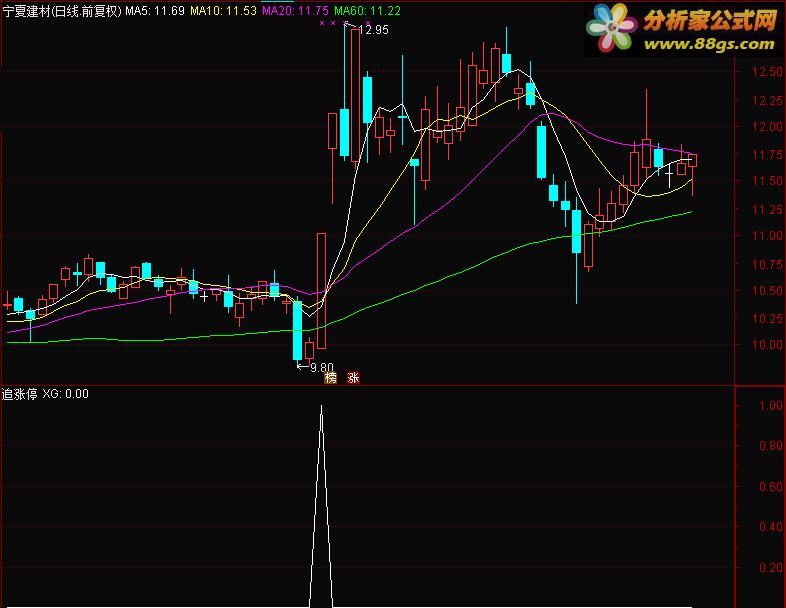Click the white XG signal spike peak
786x608 pixels.
click(321, 406)
